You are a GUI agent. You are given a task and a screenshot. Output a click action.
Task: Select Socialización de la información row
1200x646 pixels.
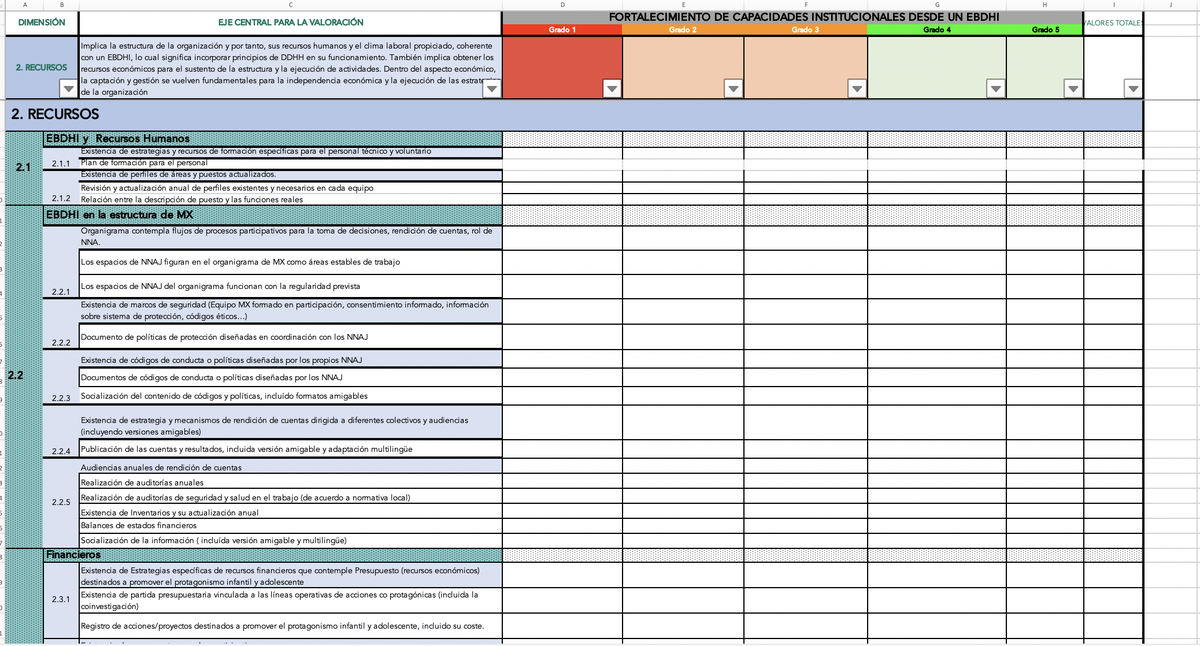[x=290, y=540]
